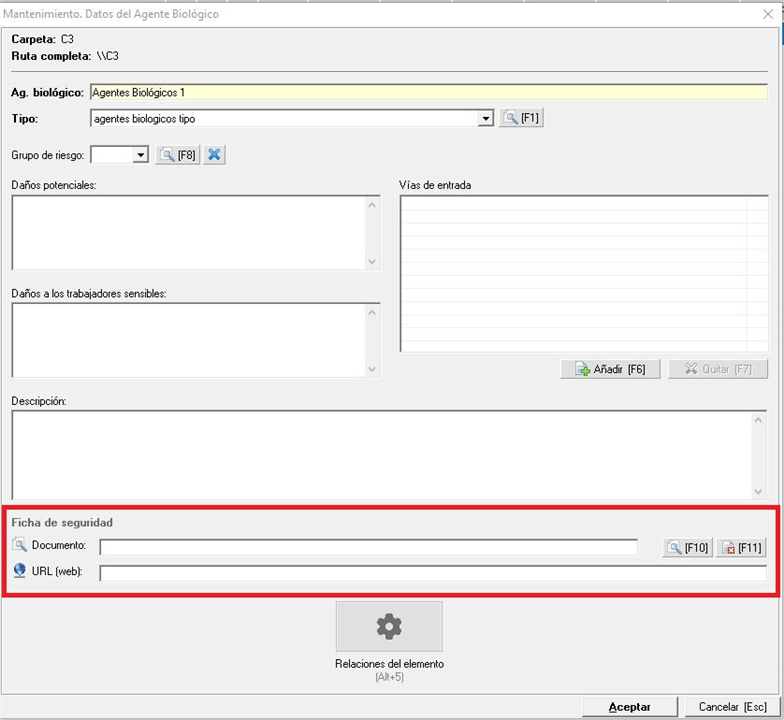Click the Quitar [F7] button

[718, 369]
